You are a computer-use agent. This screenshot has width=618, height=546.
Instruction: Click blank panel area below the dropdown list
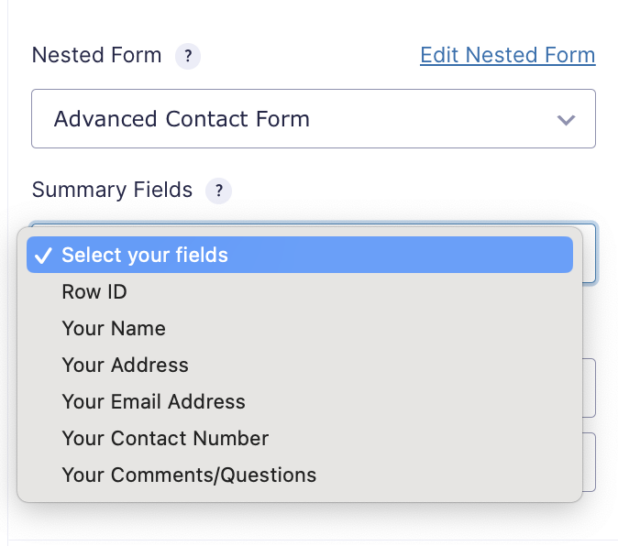click(x=300, y=522)
